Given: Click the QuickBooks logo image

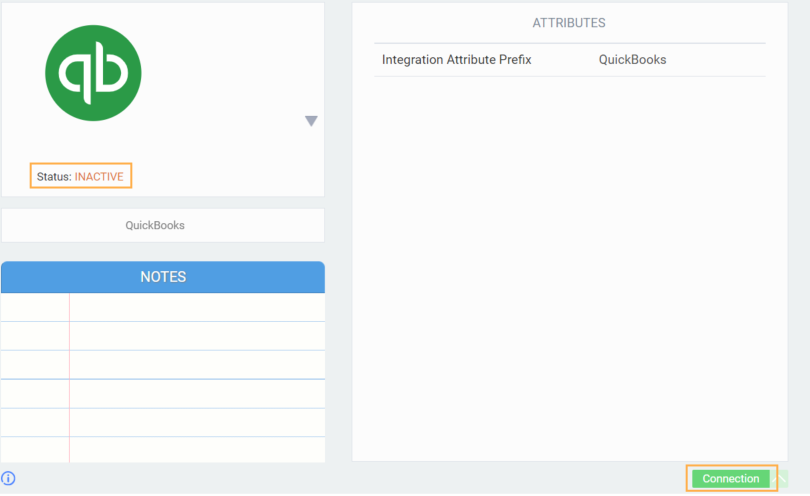Looking at the screenshot, I should (x=93, y=73).
